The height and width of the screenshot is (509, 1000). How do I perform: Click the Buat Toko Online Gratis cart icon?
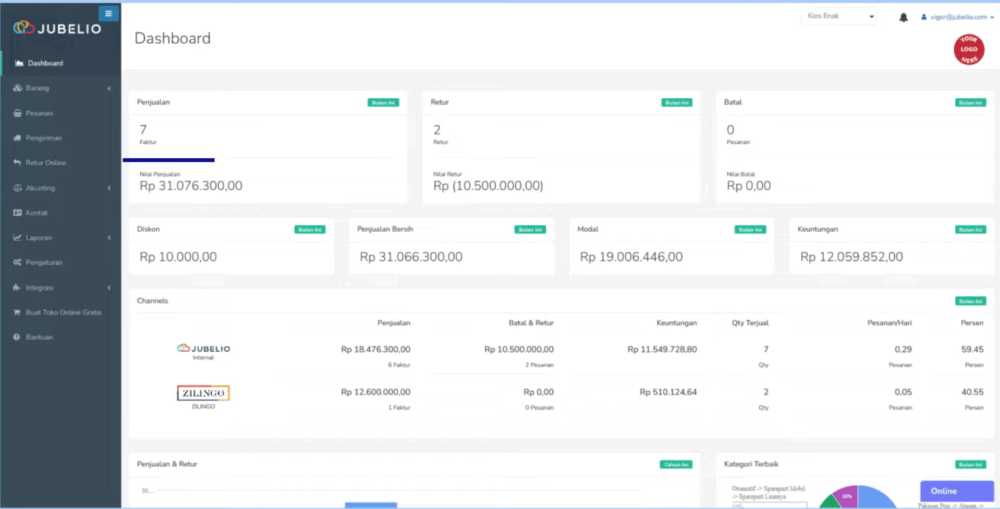click(17, 312)
